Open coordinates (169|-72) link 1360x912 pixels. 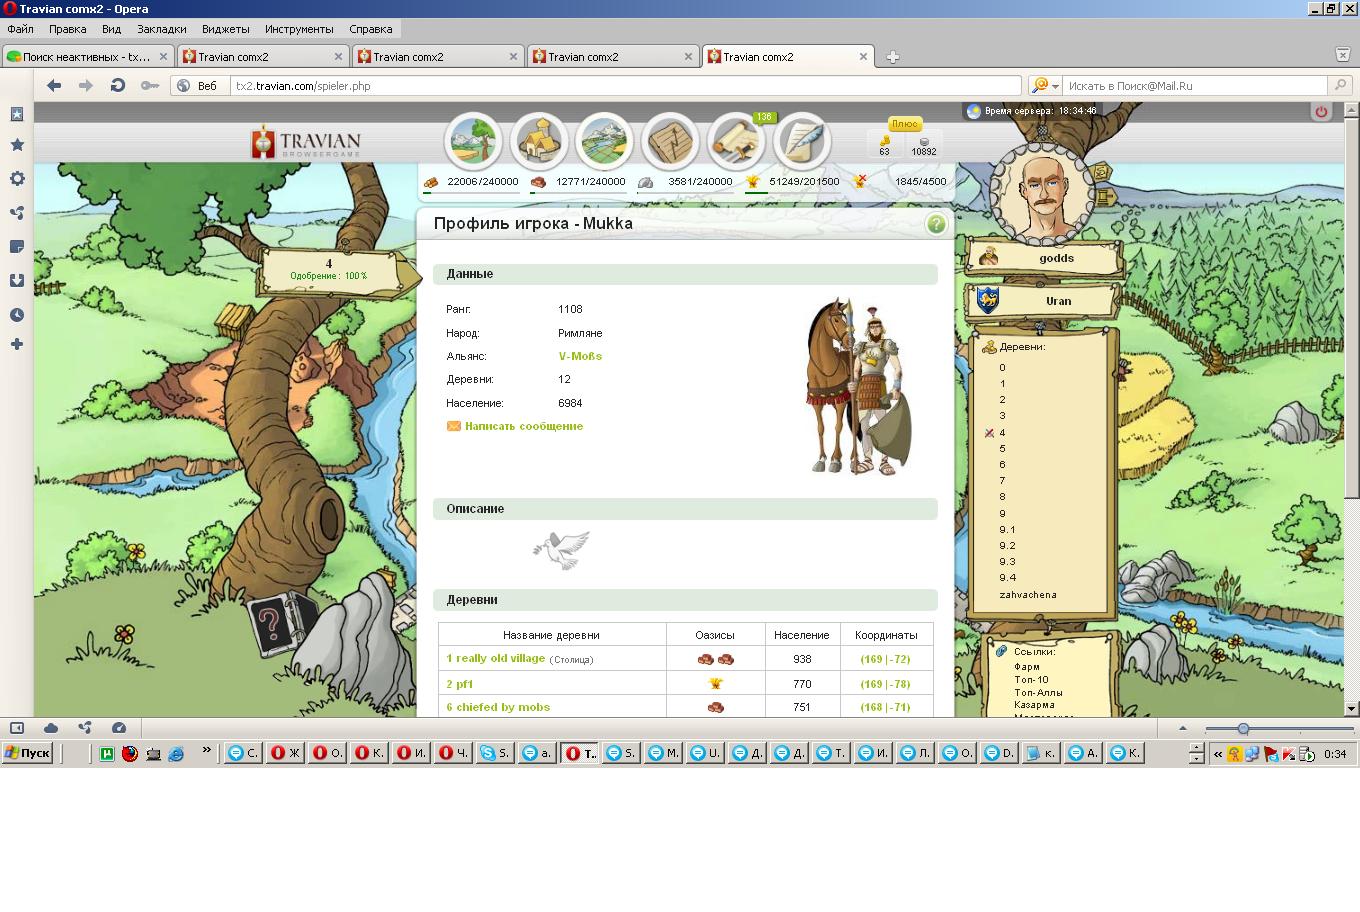885,659
